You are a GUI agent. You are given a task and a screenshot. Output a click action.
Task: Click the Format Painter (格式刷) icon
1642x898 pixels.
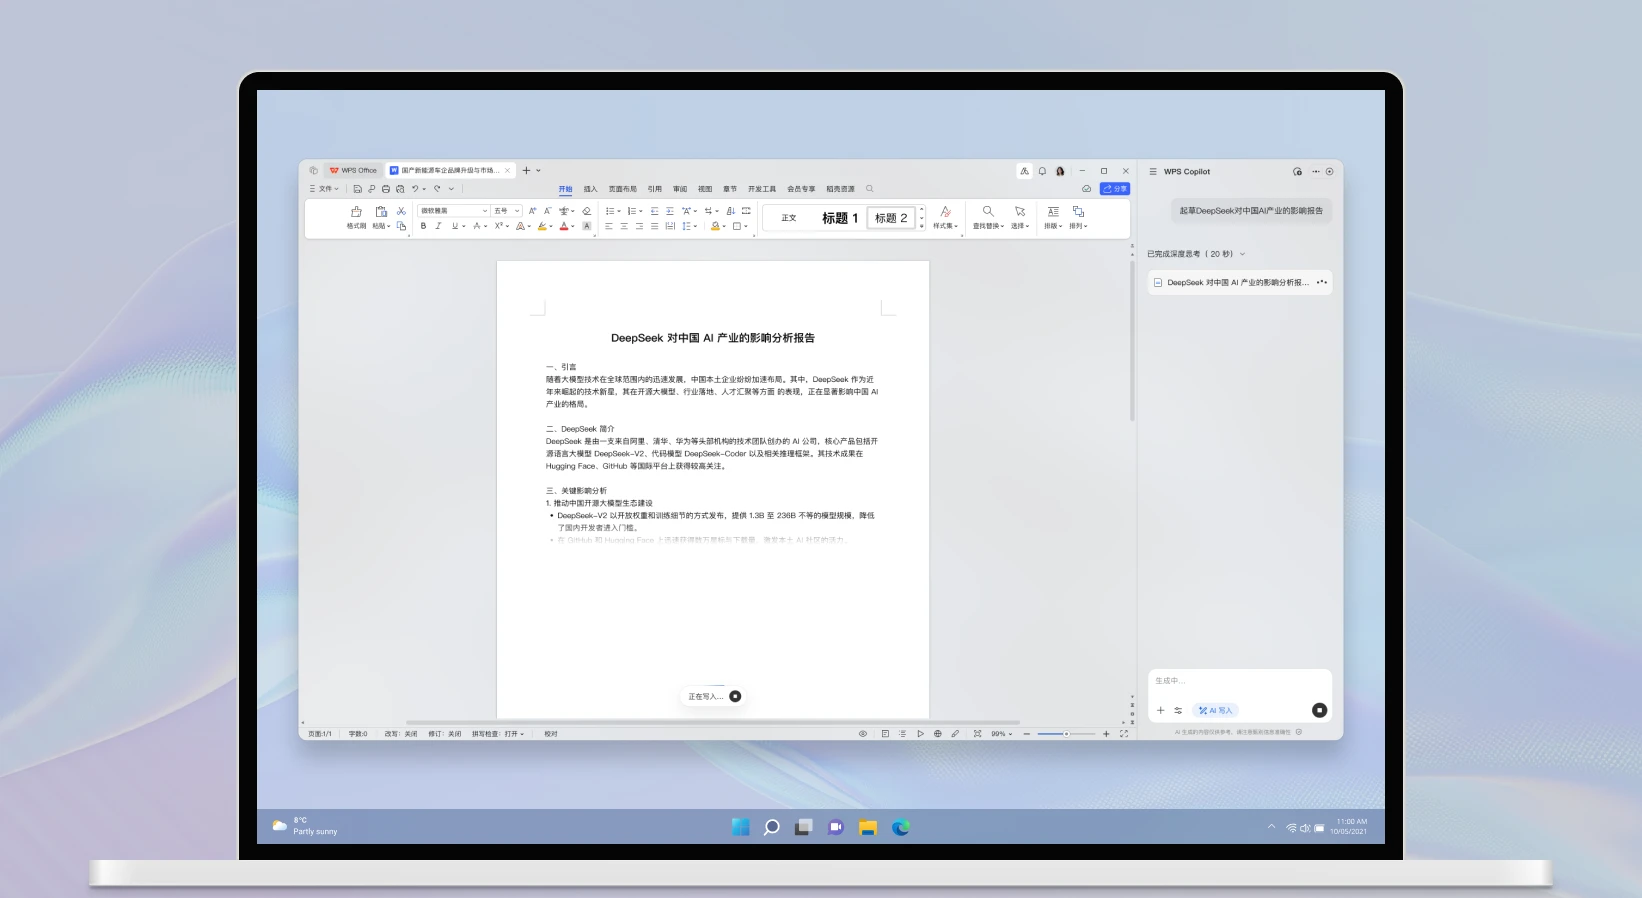(x=356, y=212)
